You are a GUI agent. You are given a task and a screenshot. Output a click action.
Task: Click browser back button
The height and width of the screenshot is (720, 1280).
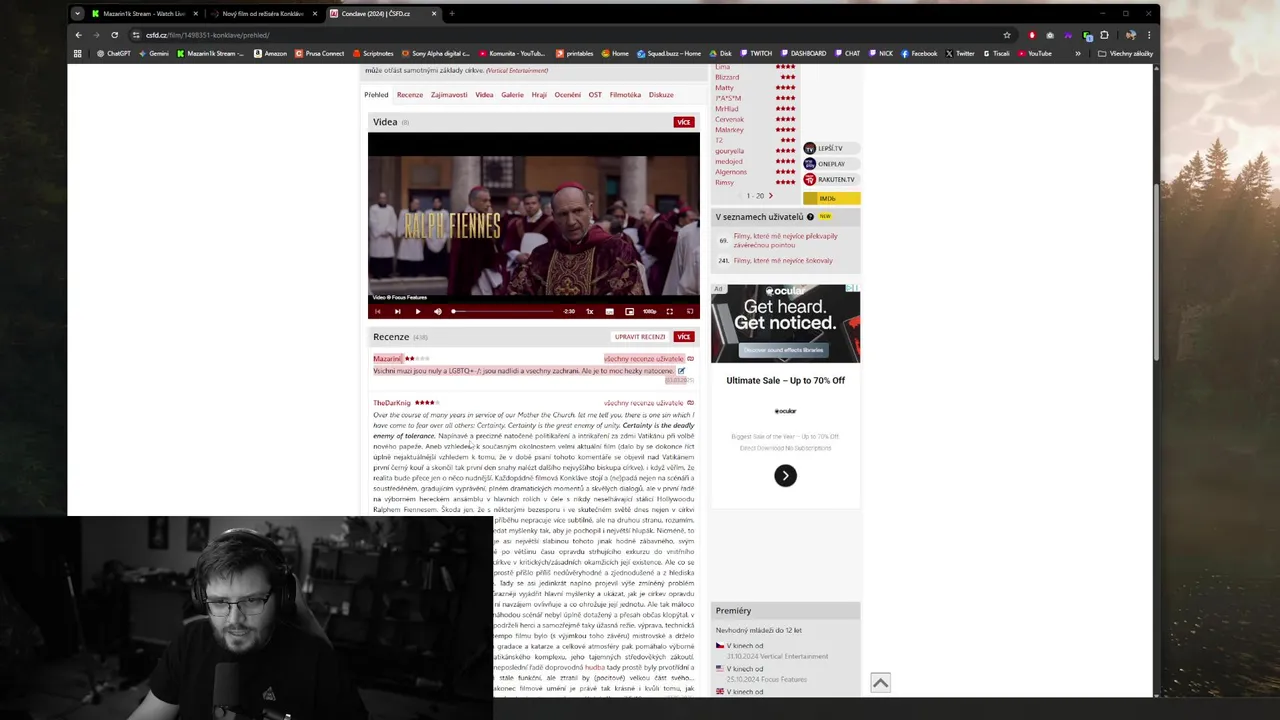pyautogui.click(x=78, y=35)
